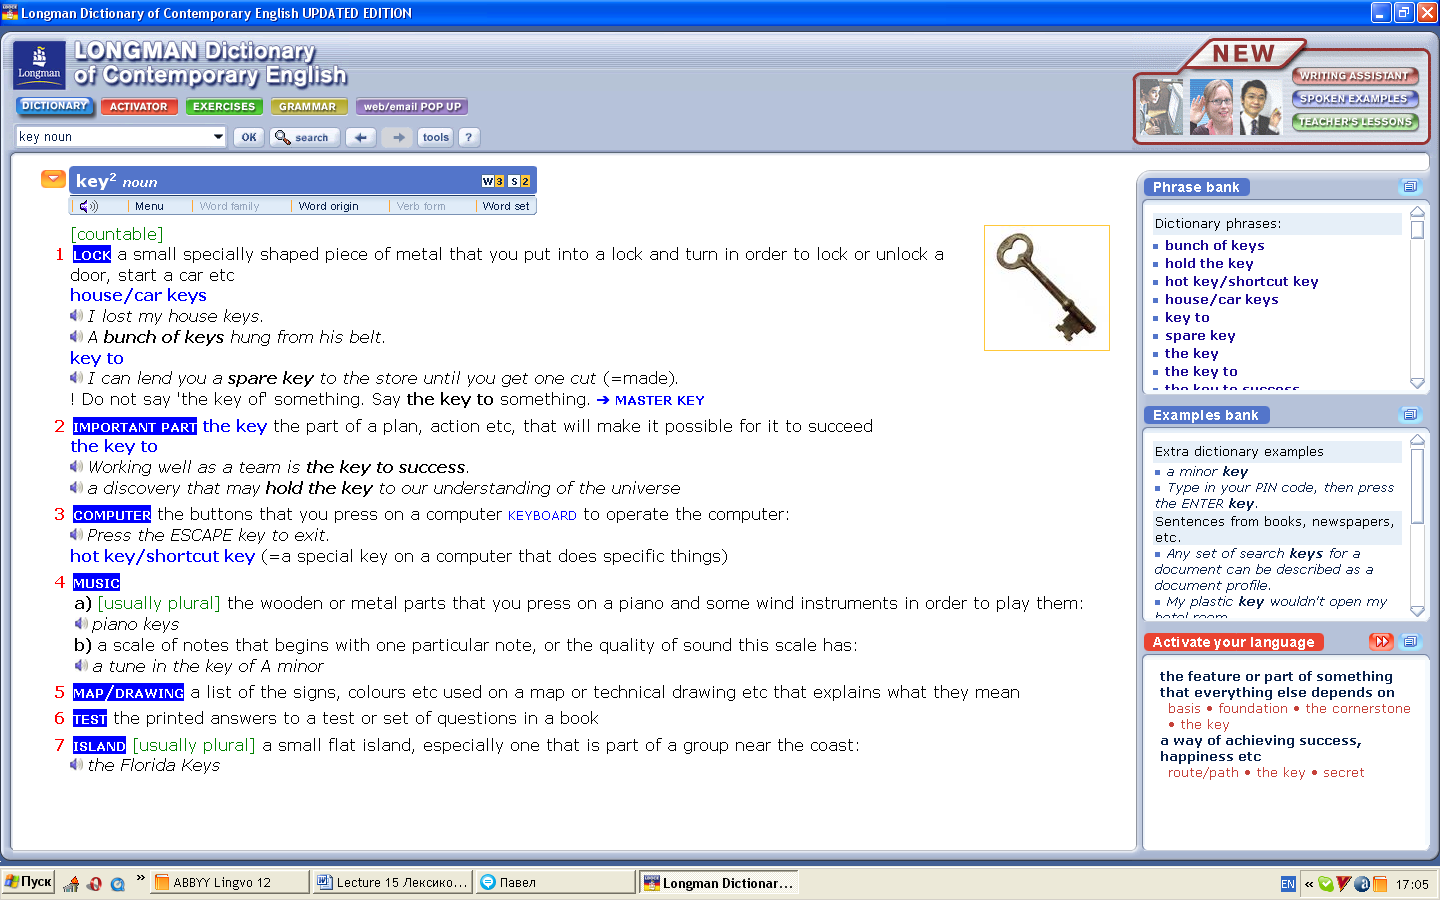Follow the KEYBOARD cross-reference link
This screenshot has height=900, width=1440.
point(542,516)
